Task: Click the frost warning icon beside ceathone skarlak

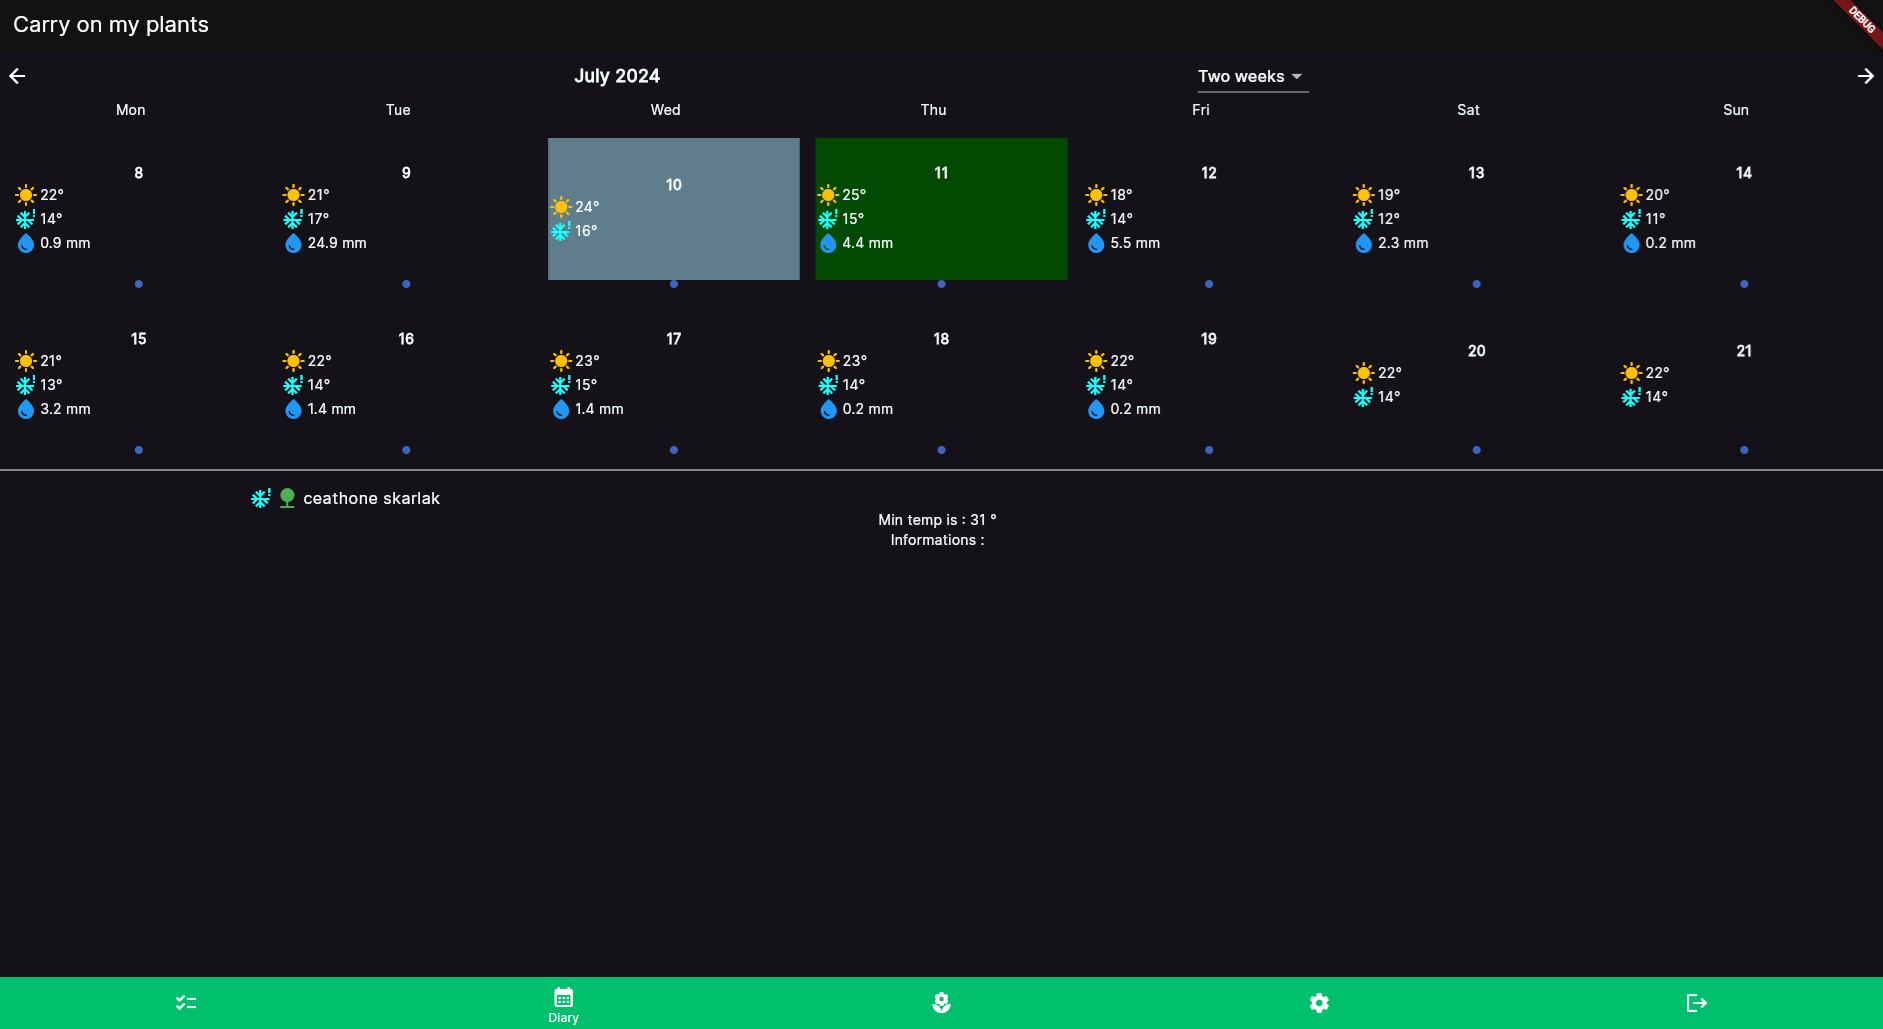Action: point(261,497)
